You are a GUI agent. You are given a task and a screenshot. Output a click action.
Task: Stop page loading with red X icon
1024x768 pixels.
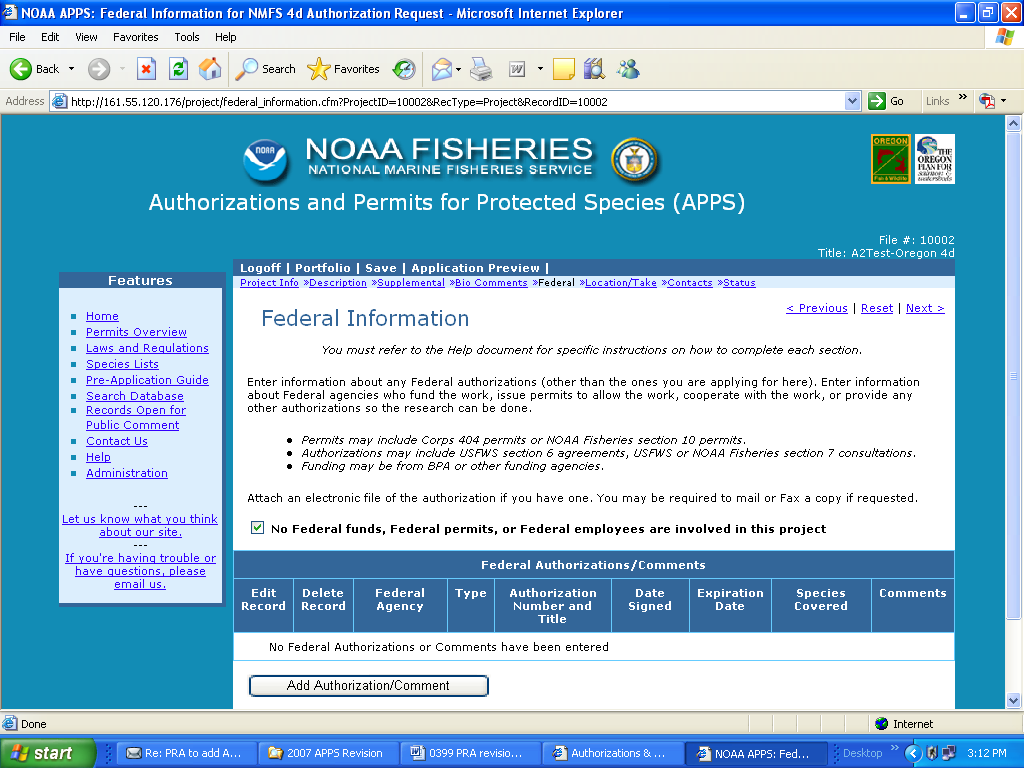(146, 69)
